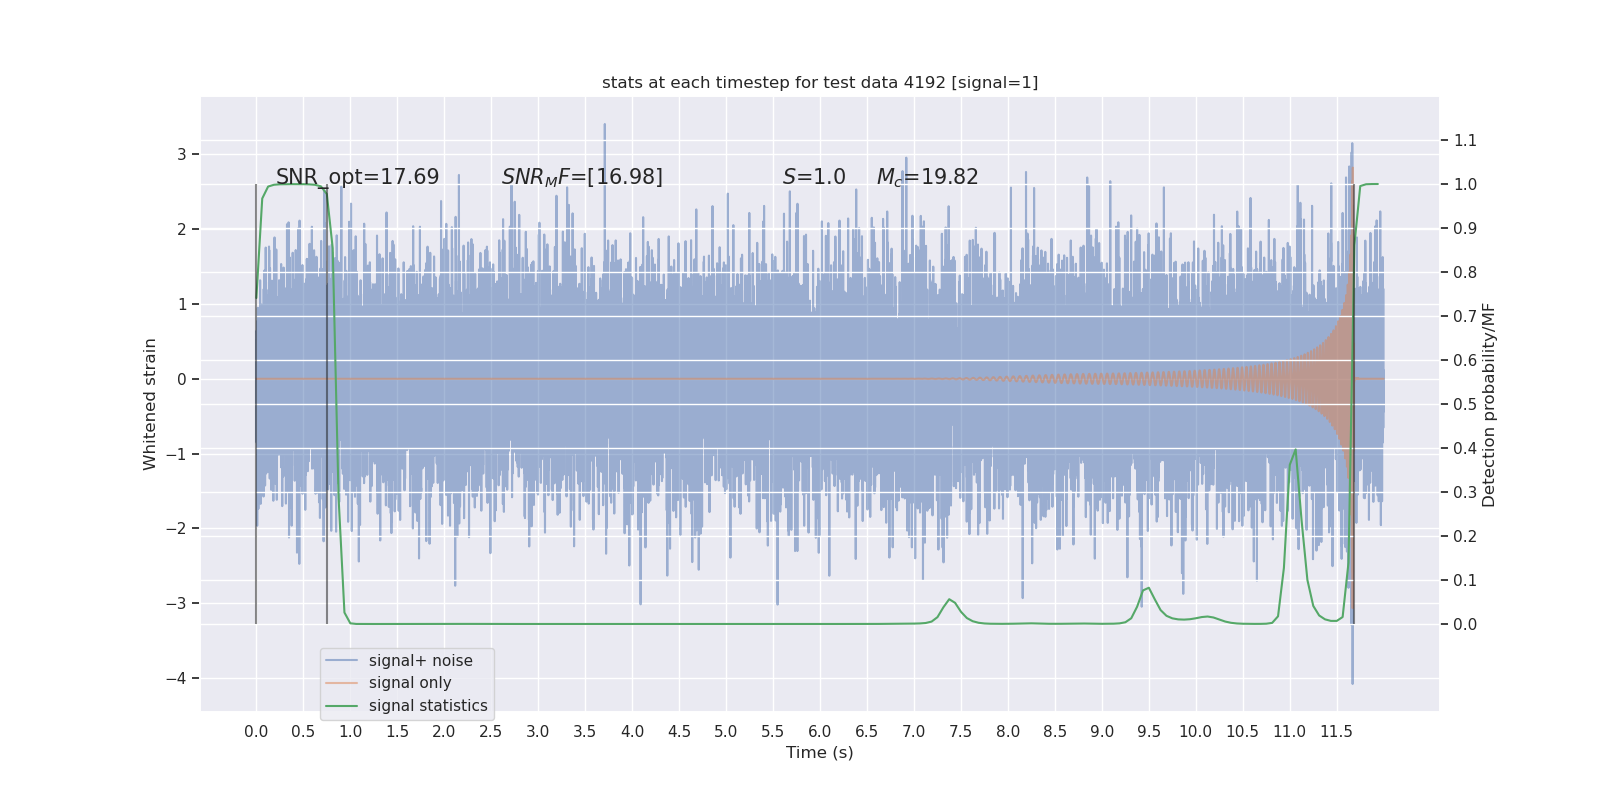Click the vertical marker line near 0.75 s
Screen dimensions: 1600x800
coord(327,405)
